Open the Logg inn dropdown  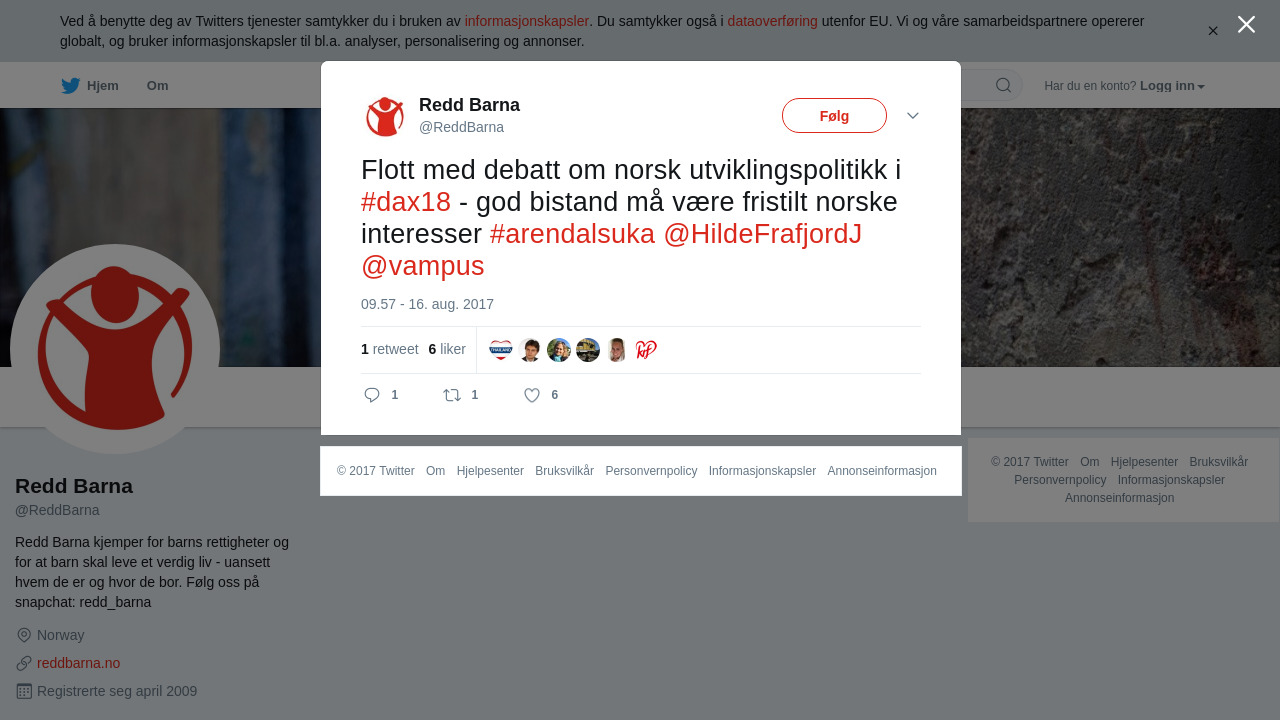coord(1172,86)
